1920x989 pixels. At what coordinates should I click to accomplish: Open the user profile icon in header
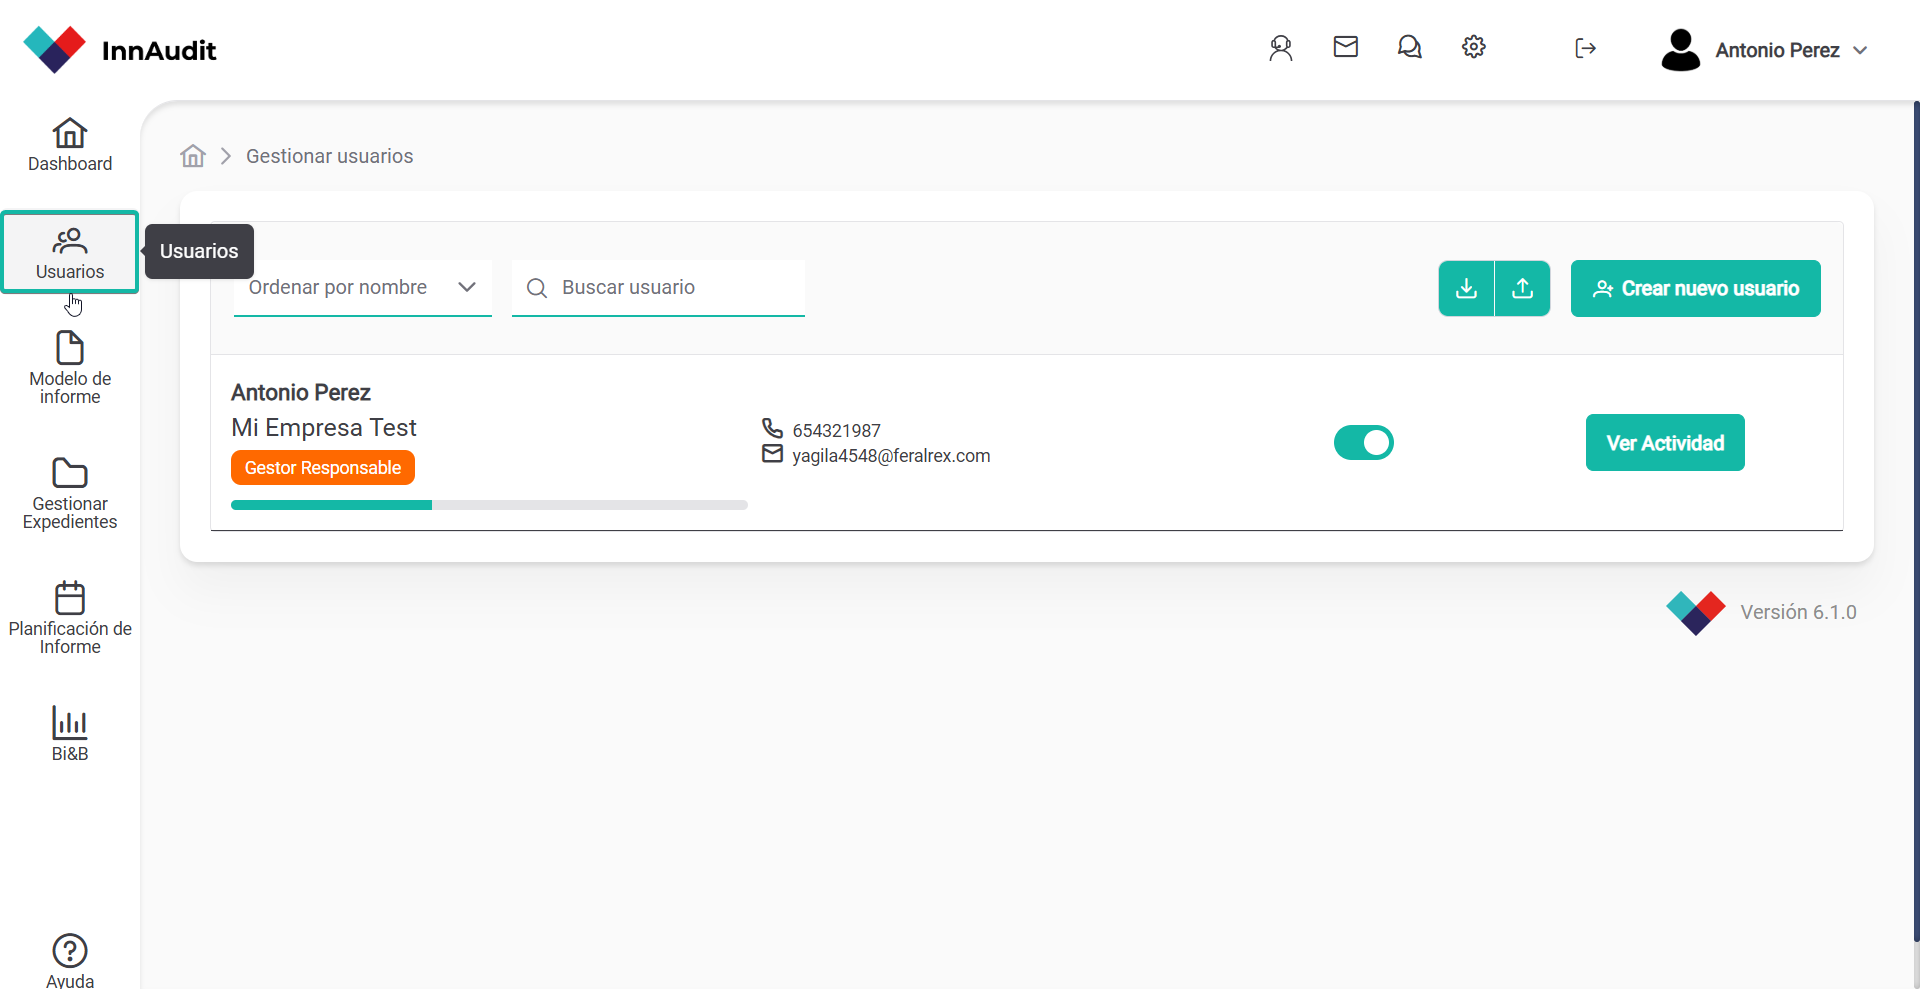(1280, 48)
